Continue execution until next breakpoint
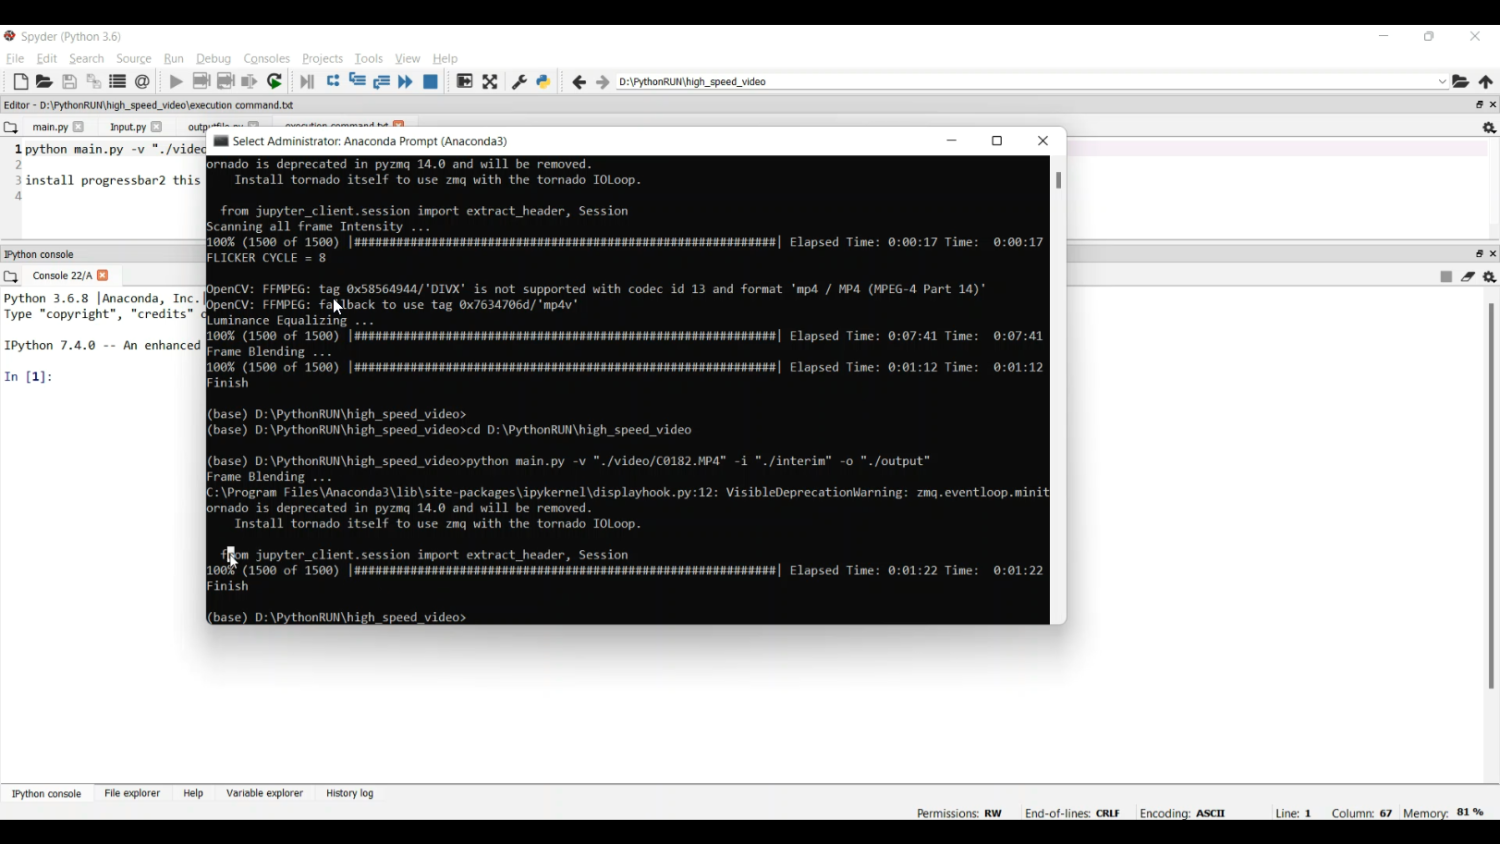Screen dimensions: 1500x844 pyautogui.click(x=406, y=82)
